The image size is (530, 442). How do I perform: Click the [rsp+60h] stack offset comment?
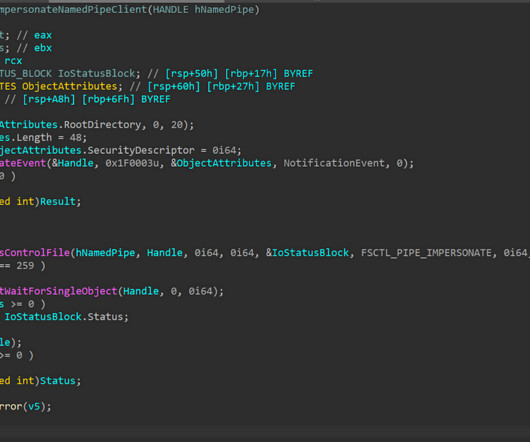coord(174,87)
